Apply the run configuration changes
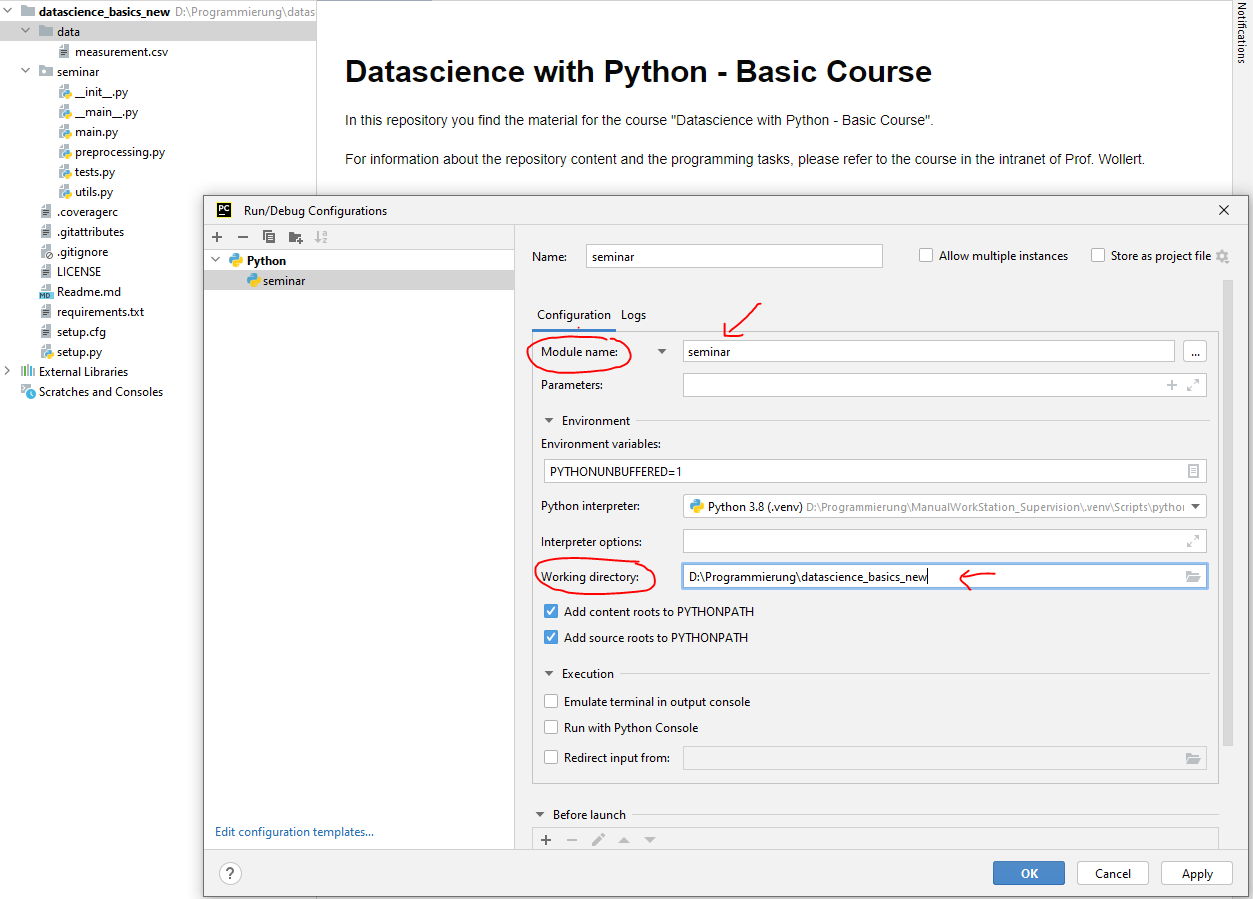 [x=1196, y=872]
